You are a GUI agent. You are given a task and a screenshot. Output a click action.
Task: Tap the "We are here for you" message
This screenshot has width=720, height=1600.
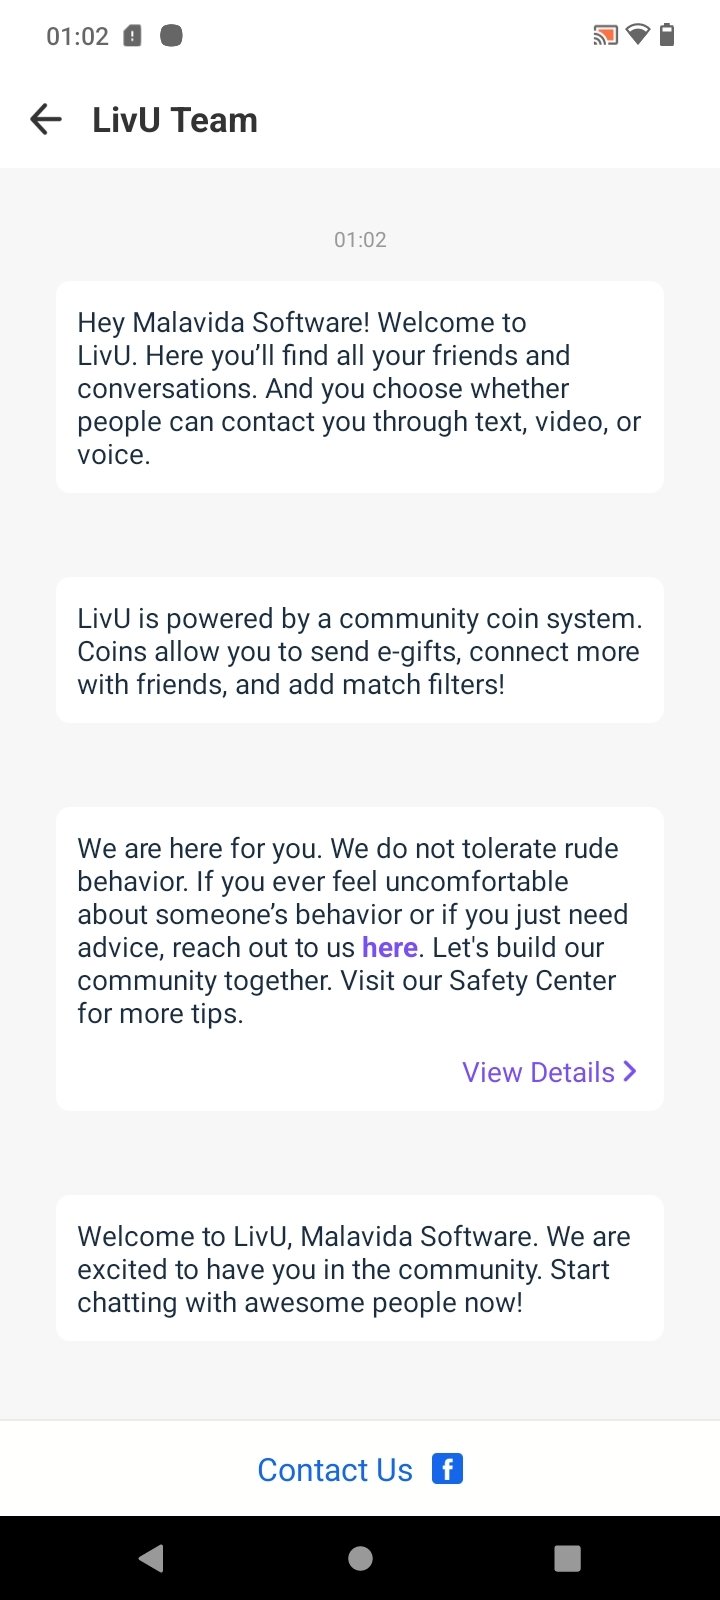pyautogui.click(x=360, y=958)
